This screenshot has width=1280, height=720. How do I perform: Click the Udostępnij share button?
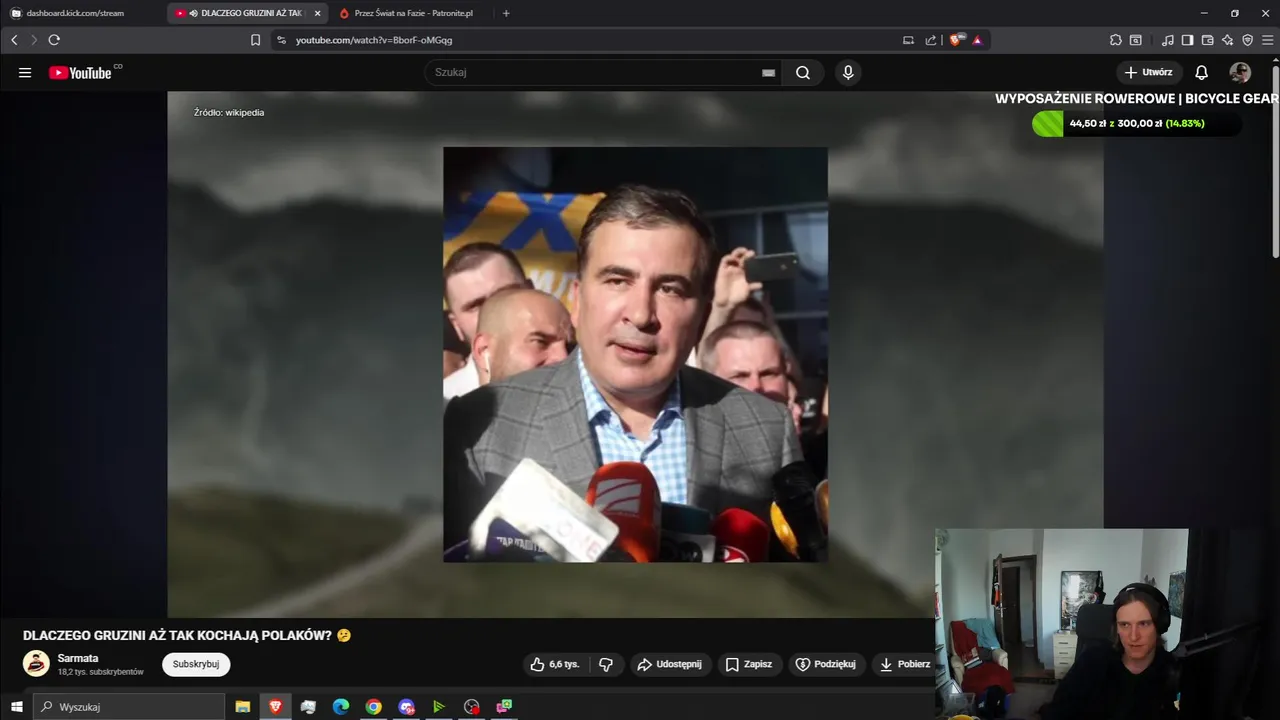[x=670, y=664]
